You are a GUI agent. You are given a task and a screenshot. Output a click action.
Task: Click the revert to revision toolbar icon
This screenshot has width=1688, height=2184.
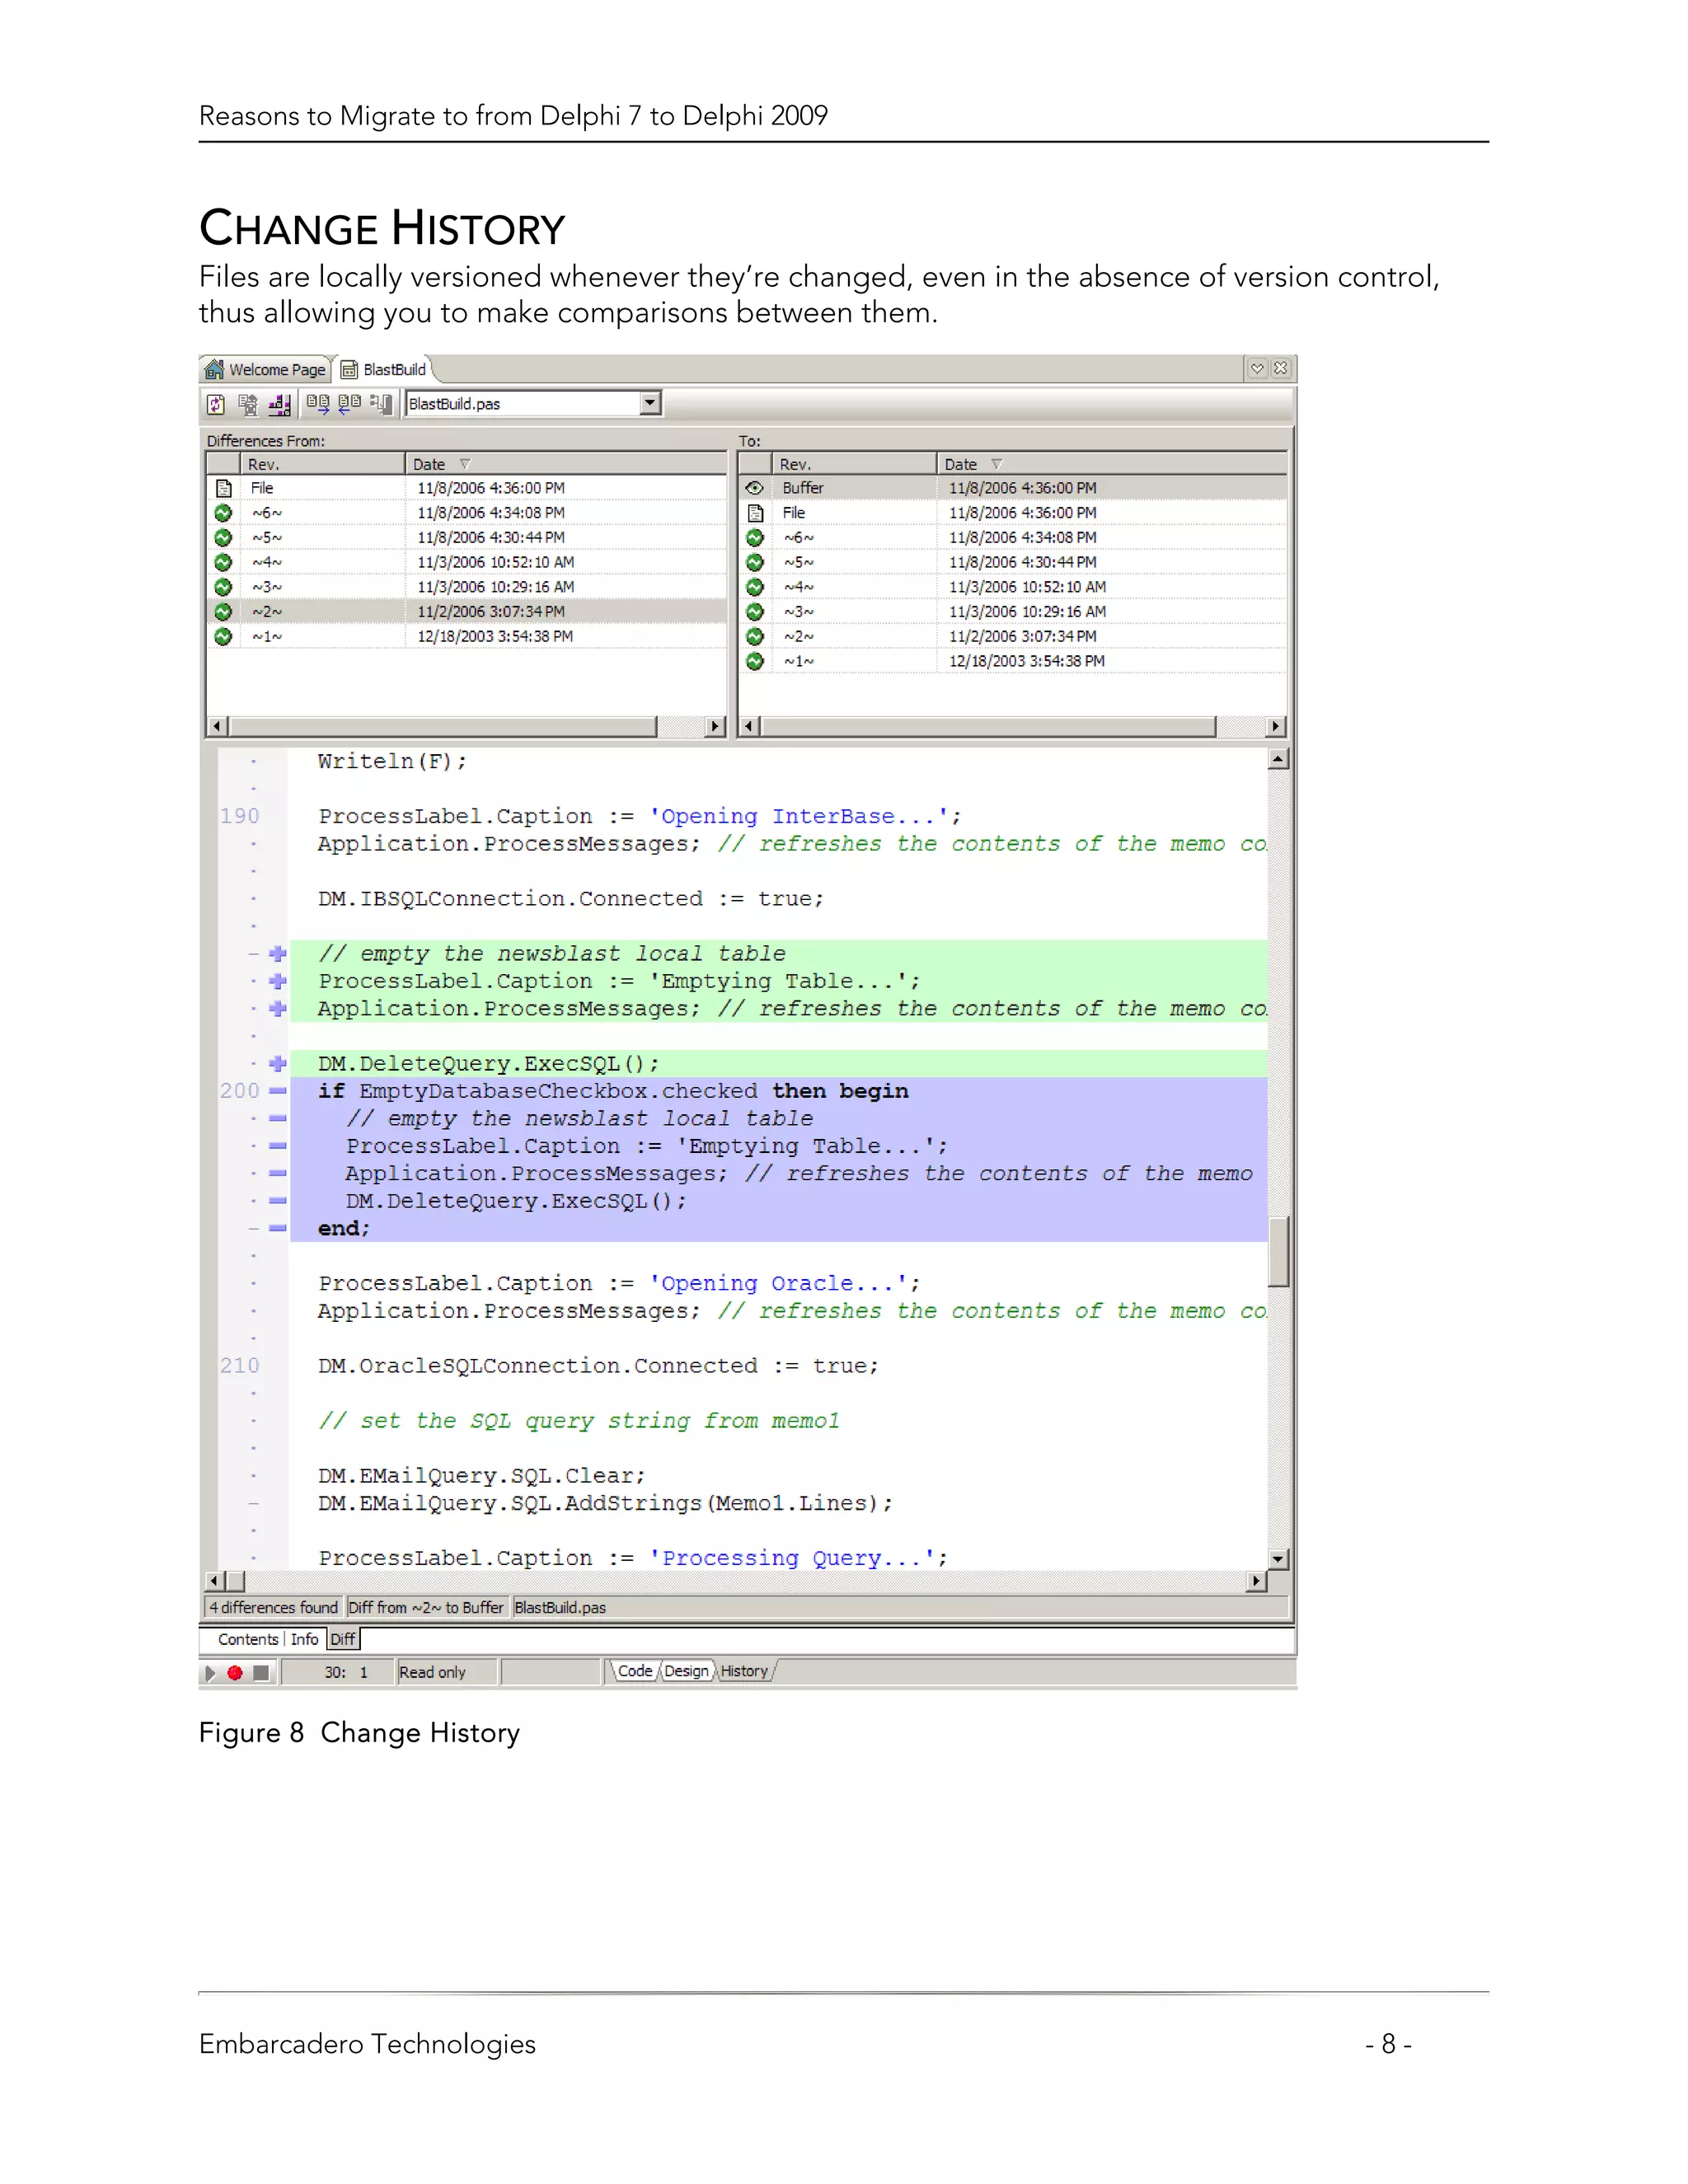[248, 404]
